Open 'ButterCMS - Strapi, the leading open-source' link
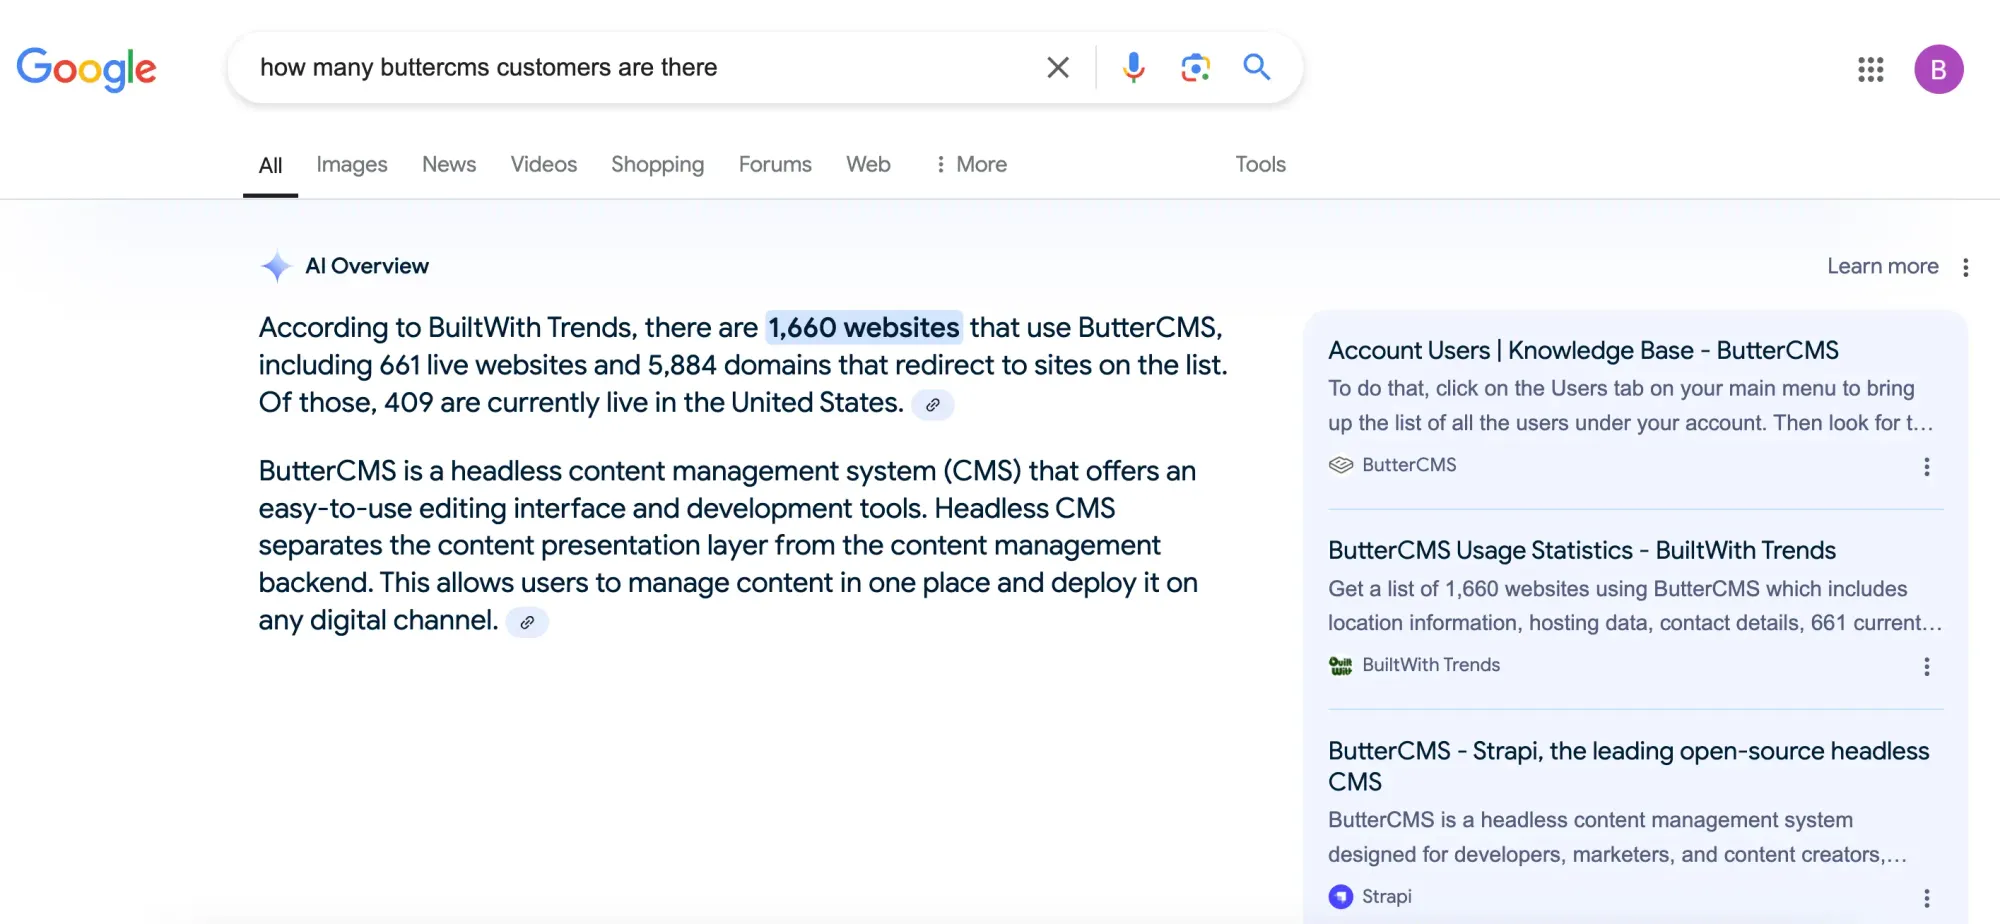The width and height of the screenshot is (2000, 924). pos(1628,766)
